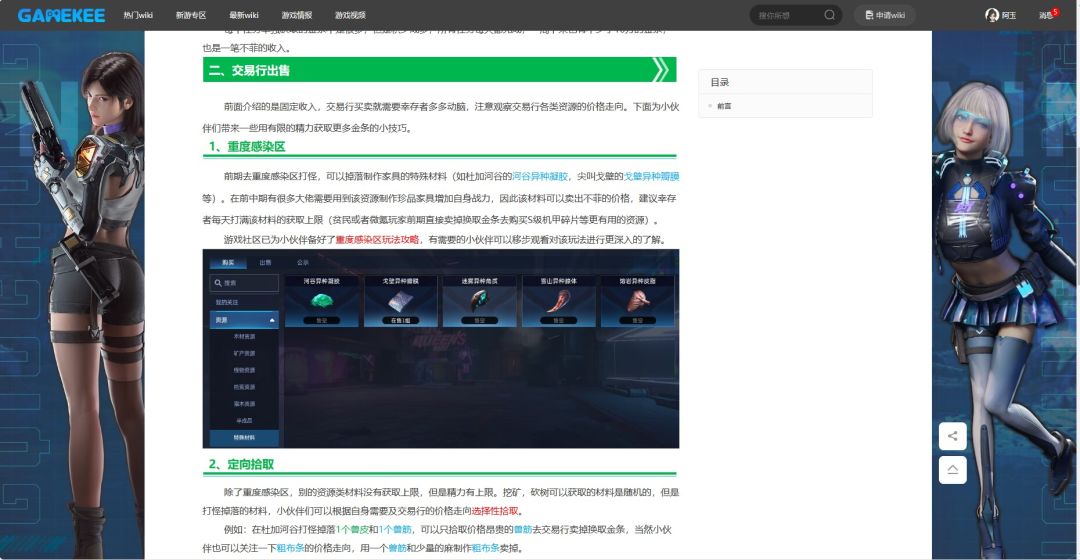Open the 最新wiki page

(244, 15)
